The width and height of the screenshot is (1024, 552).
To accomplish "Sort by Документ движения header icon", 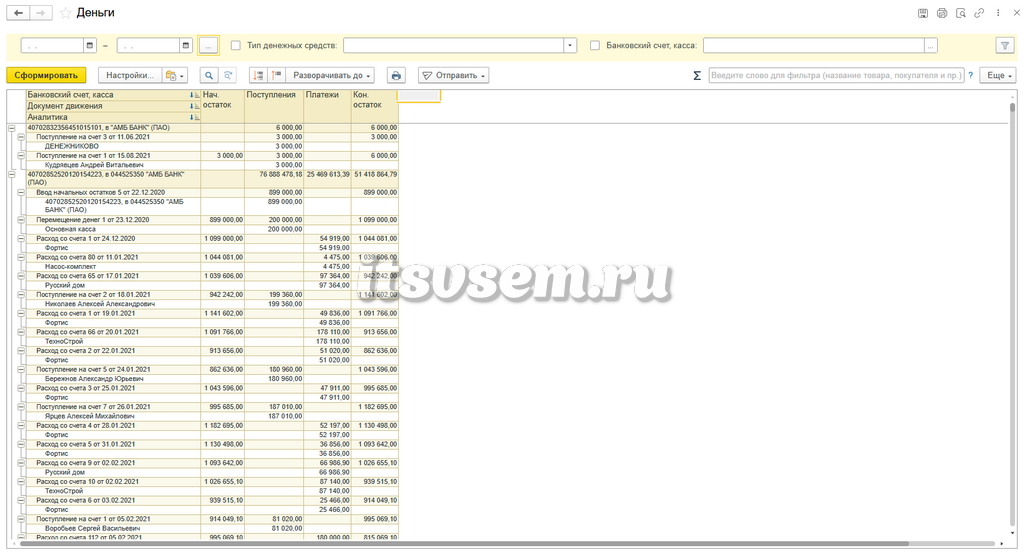I will coord(195,106).
